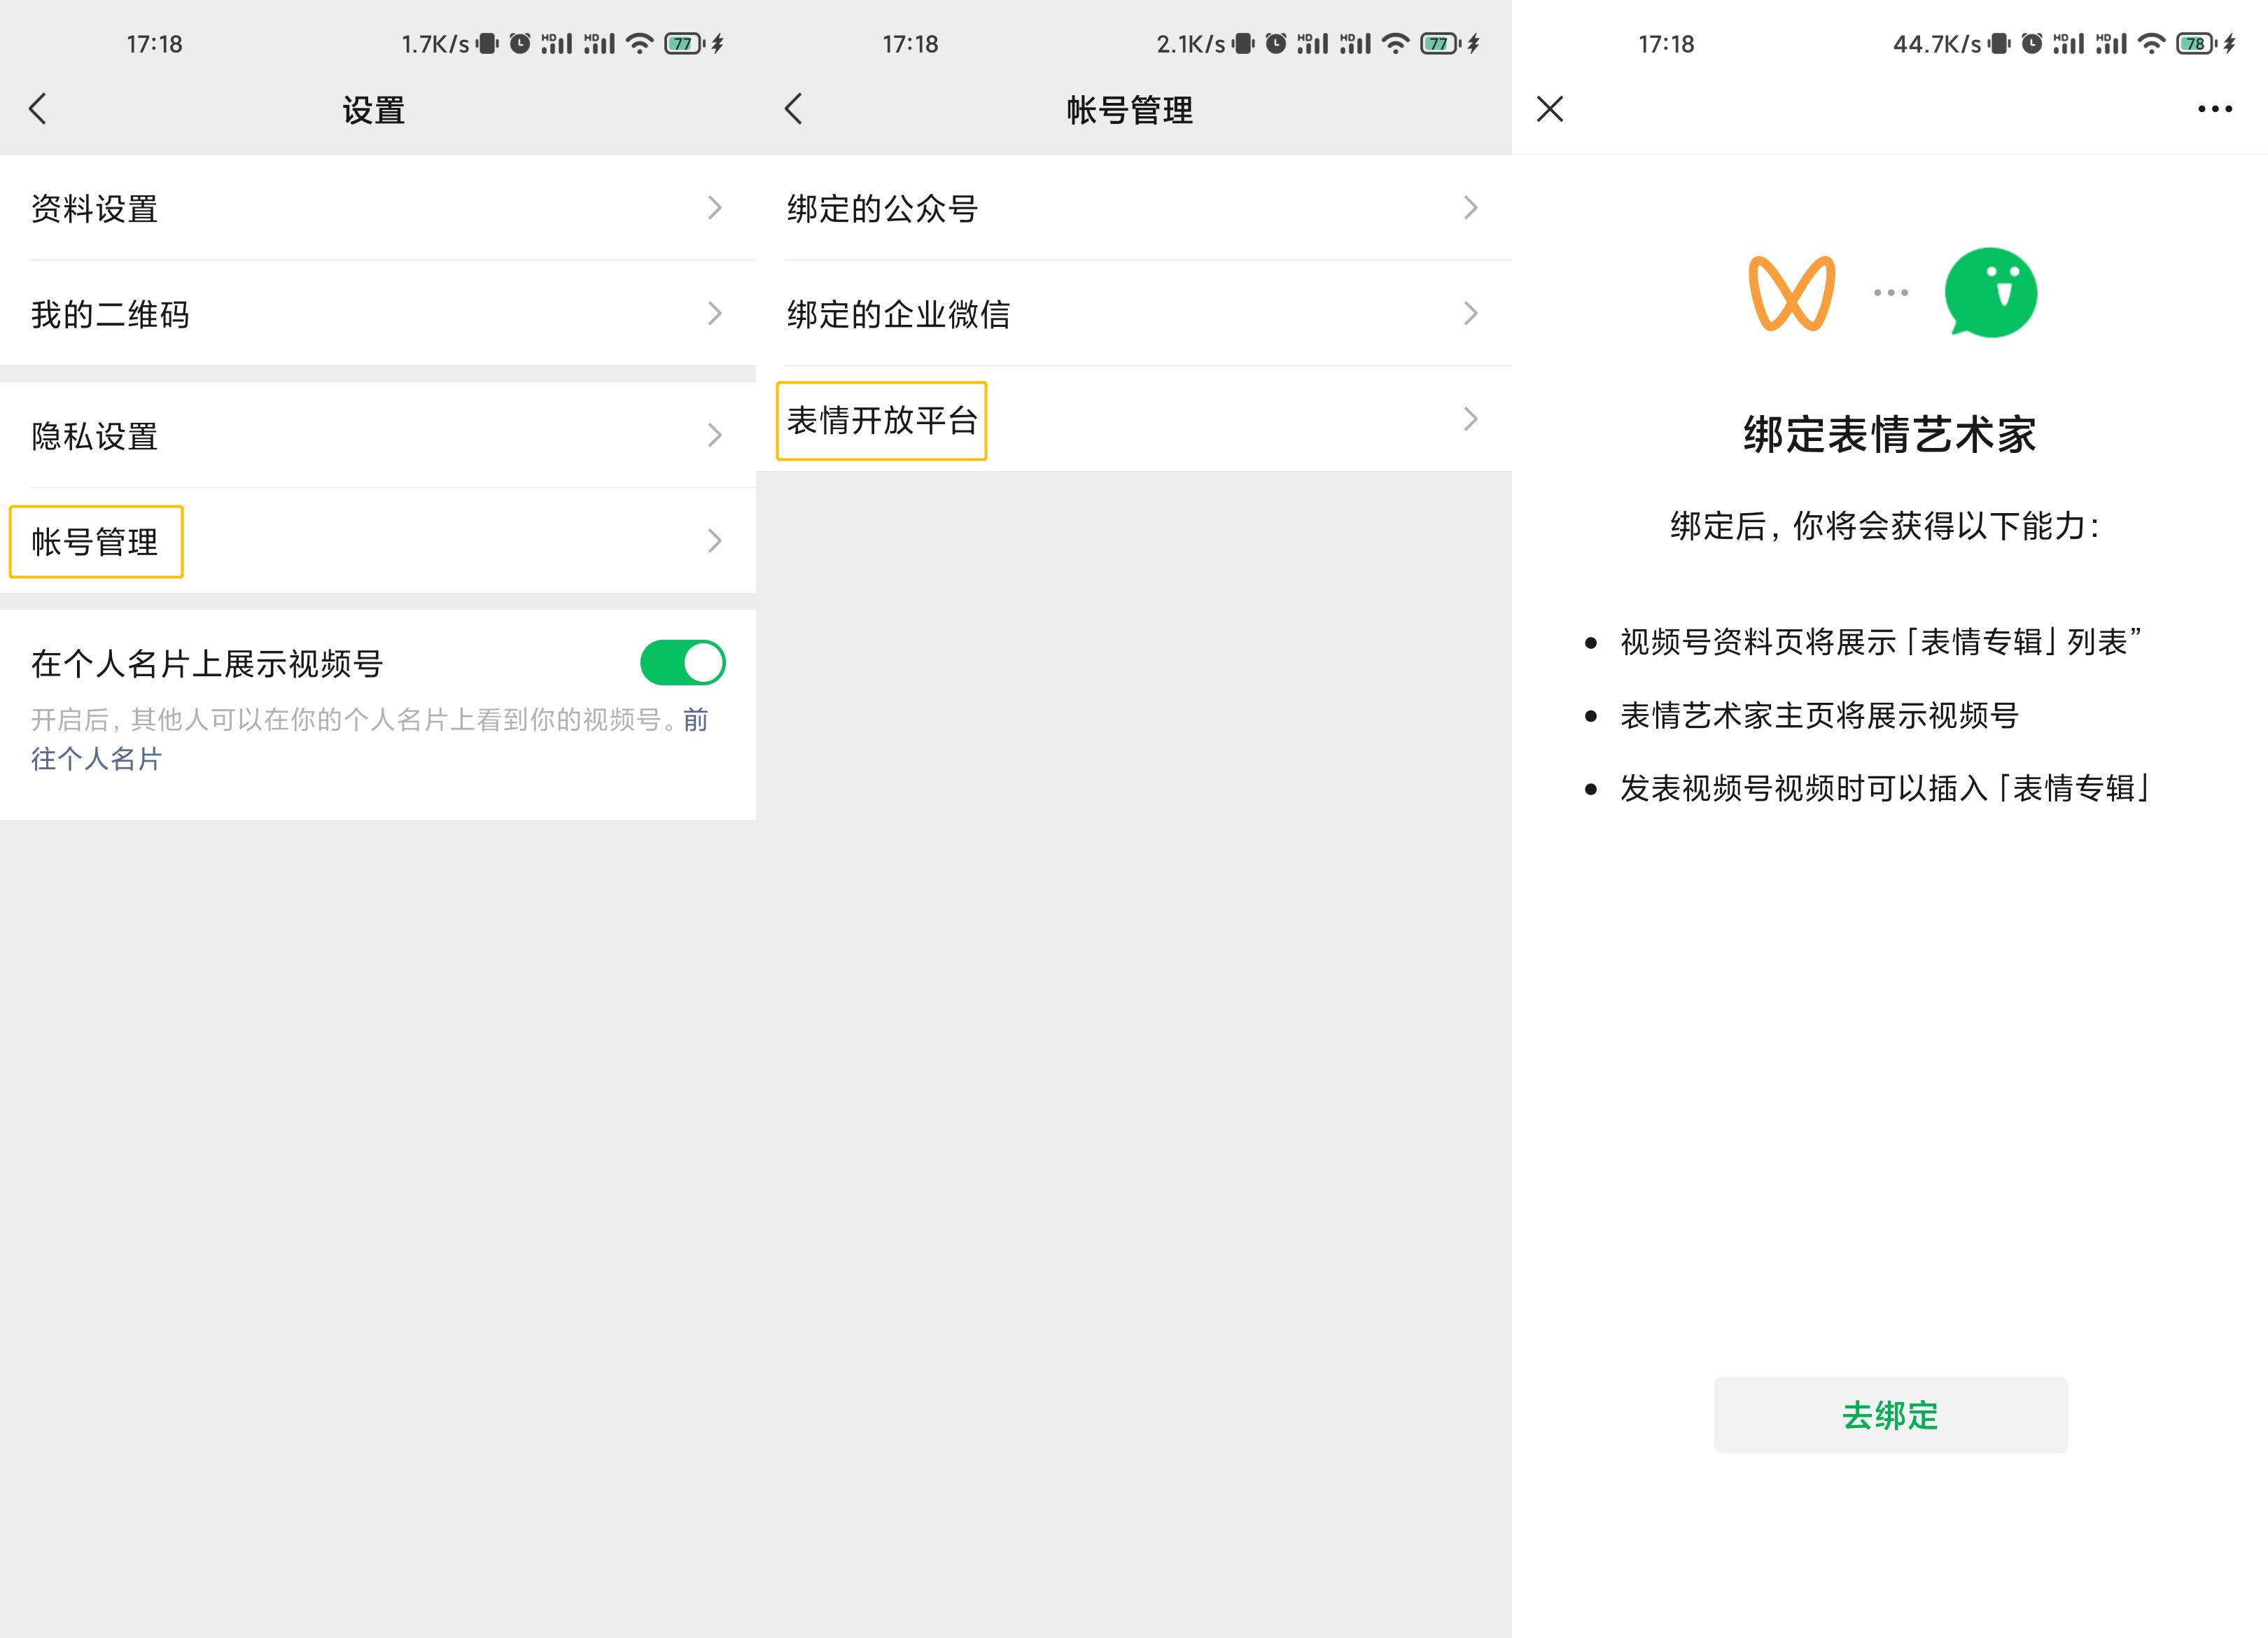This screenshot has height=1638, width=2268.
Task: Tap the battery indicator in the status bar
Action: point(683,43)
